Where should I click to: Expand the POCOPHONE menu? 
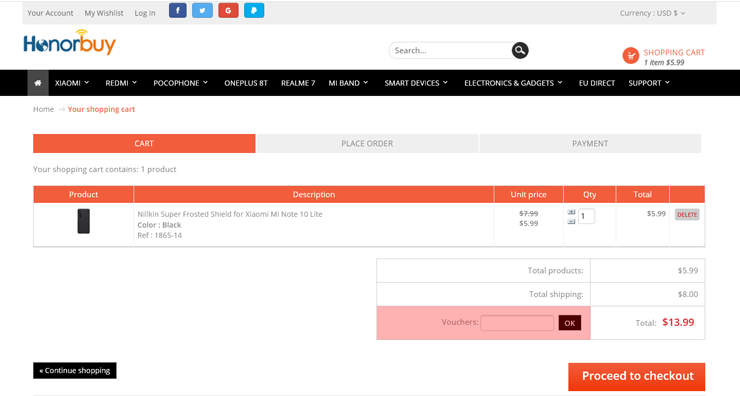[x=180, y=83]
